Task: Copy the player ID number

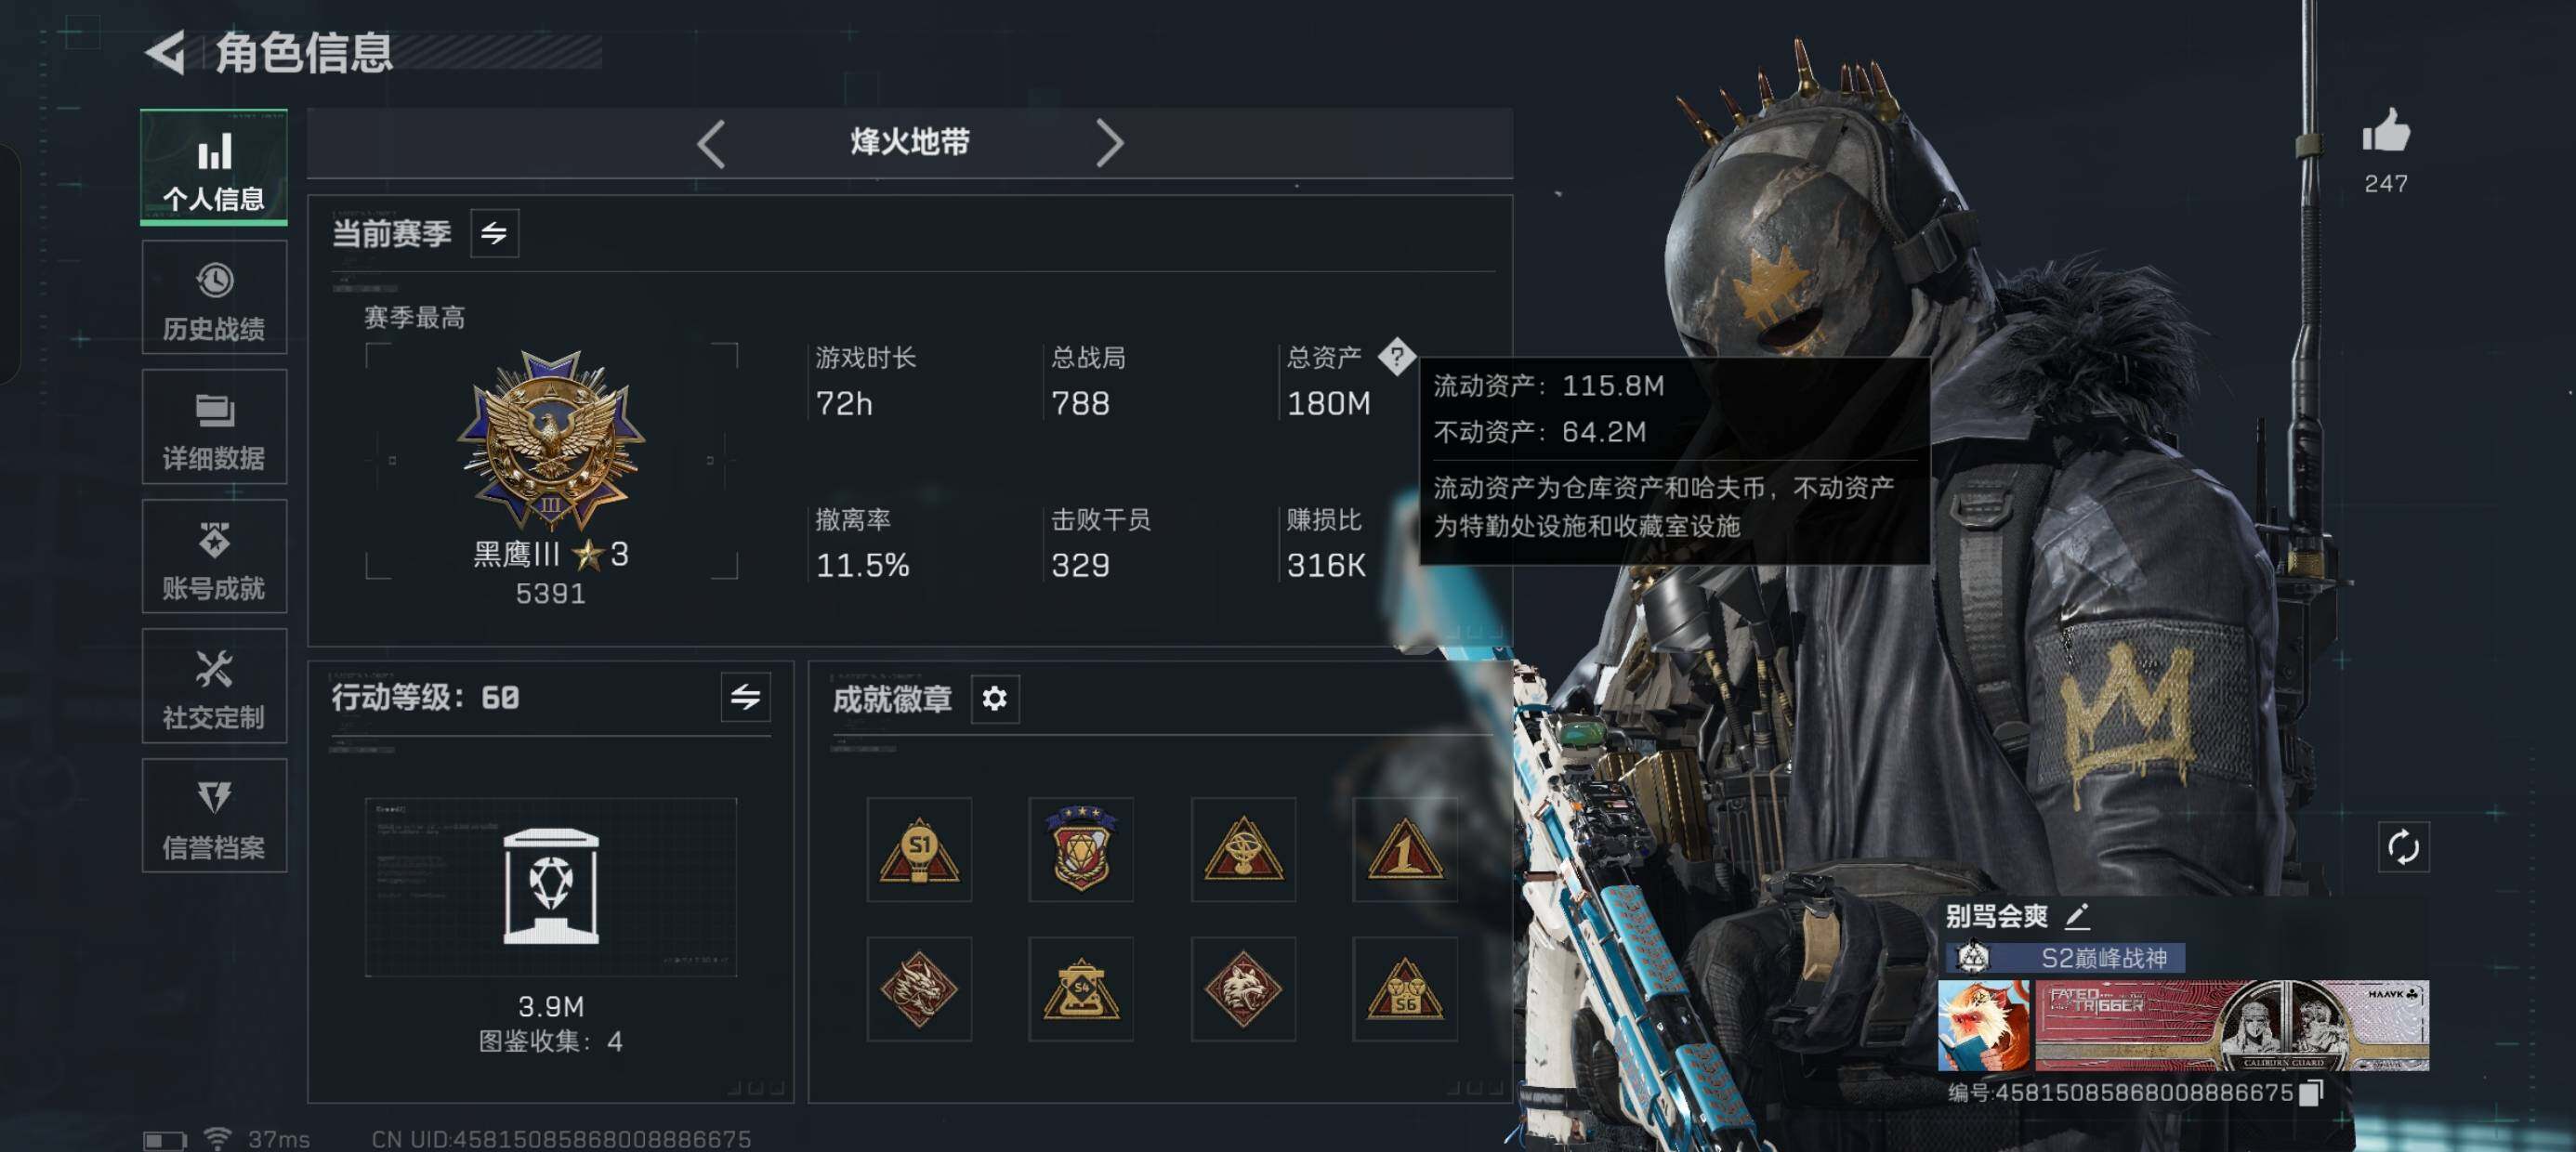Action: tap(2311, 1093)
